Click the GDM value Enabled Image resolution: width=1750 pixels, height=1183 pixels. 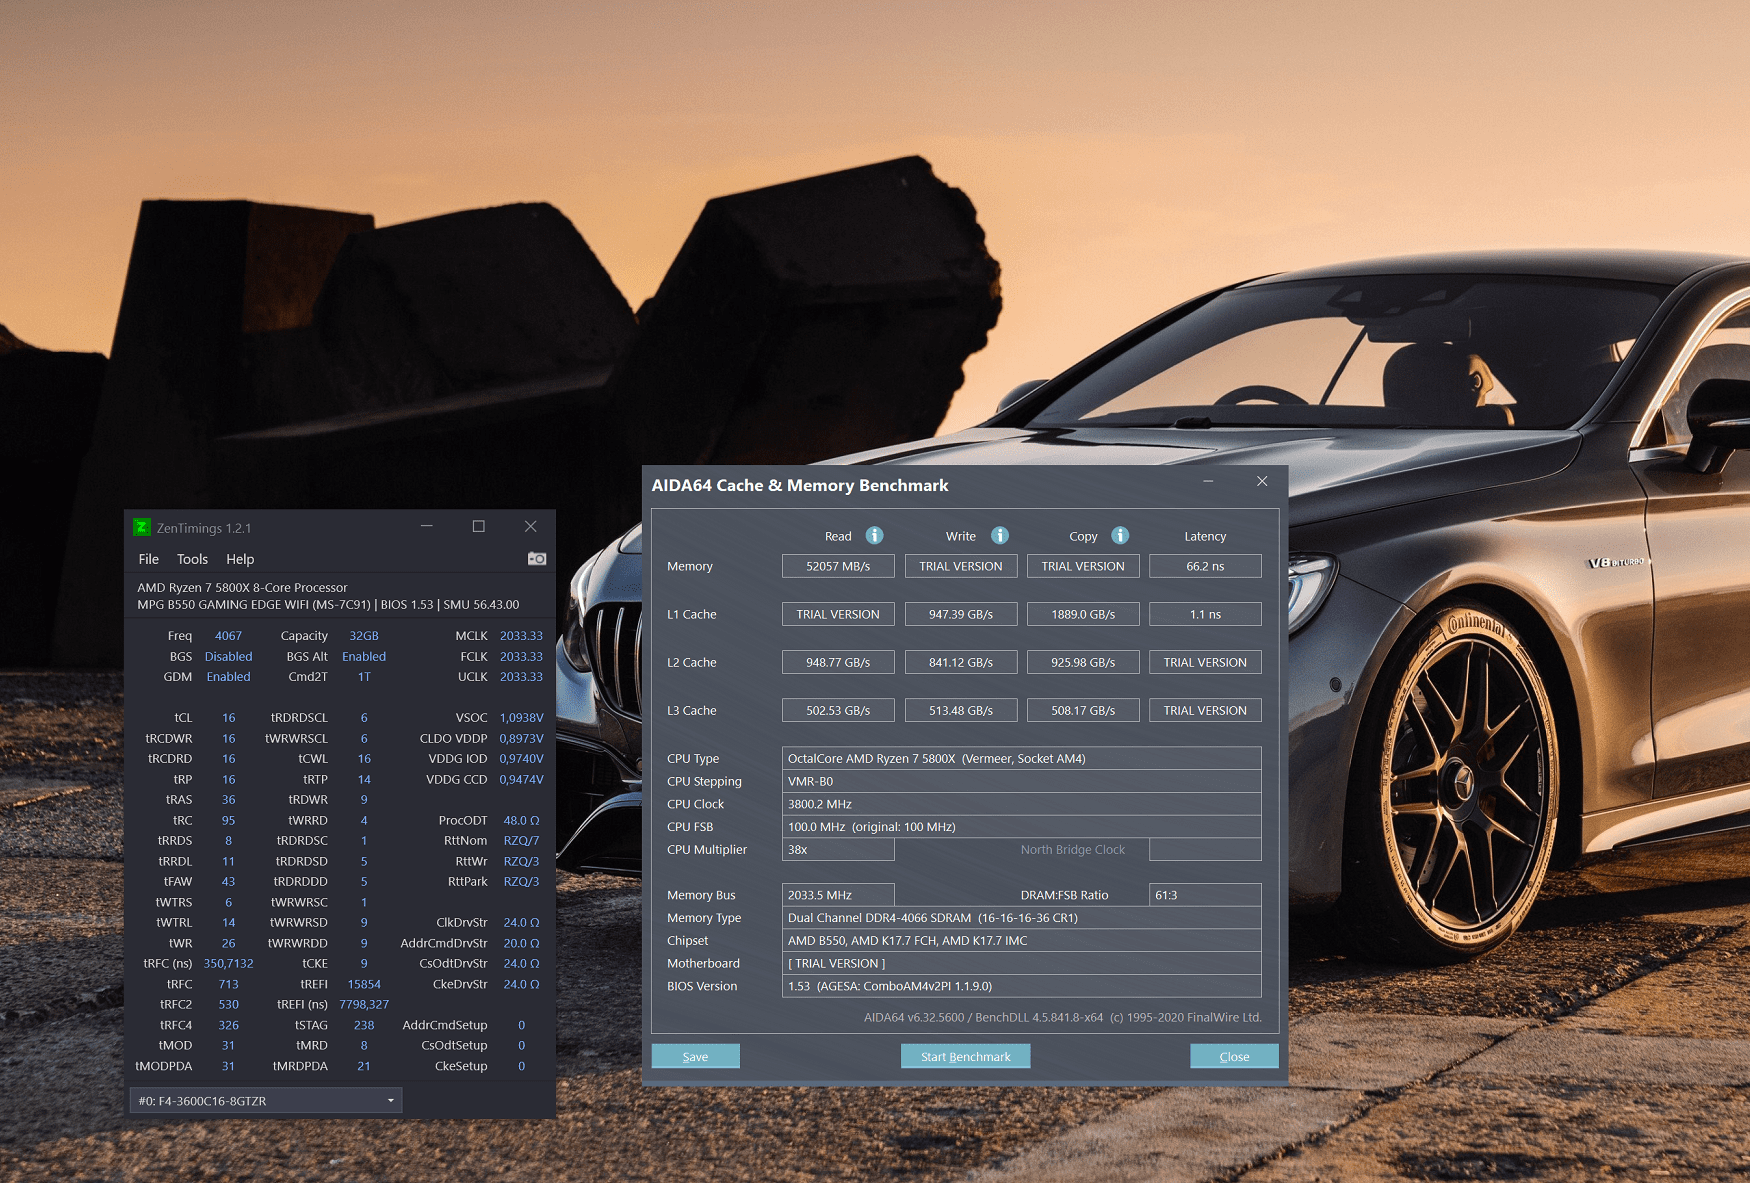point(228,677)
